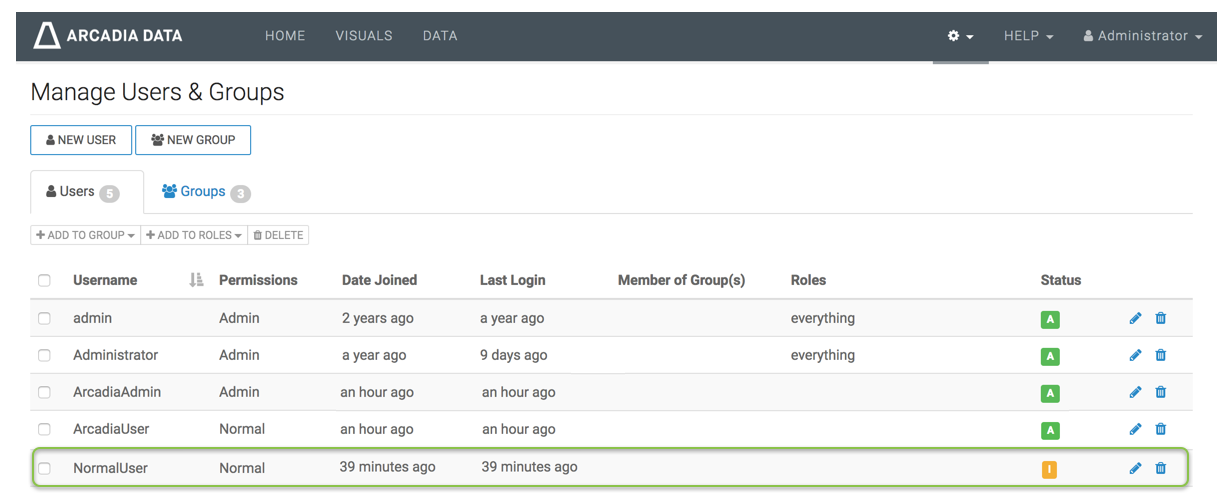Click the orange inactive status badge for NormalUser
The image size is (1217, 493).
point(1049,468)
